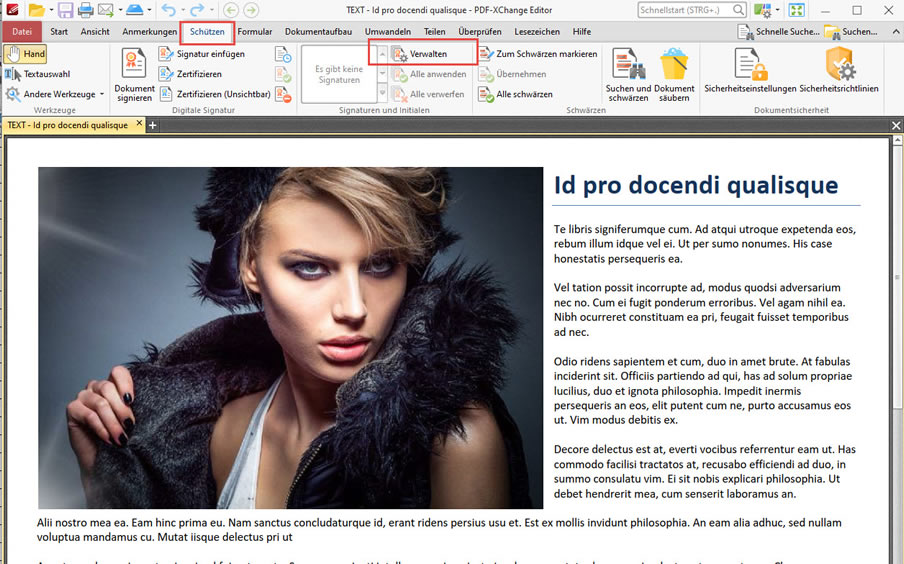
Task: Redo the last action
Action: [197, 10]
